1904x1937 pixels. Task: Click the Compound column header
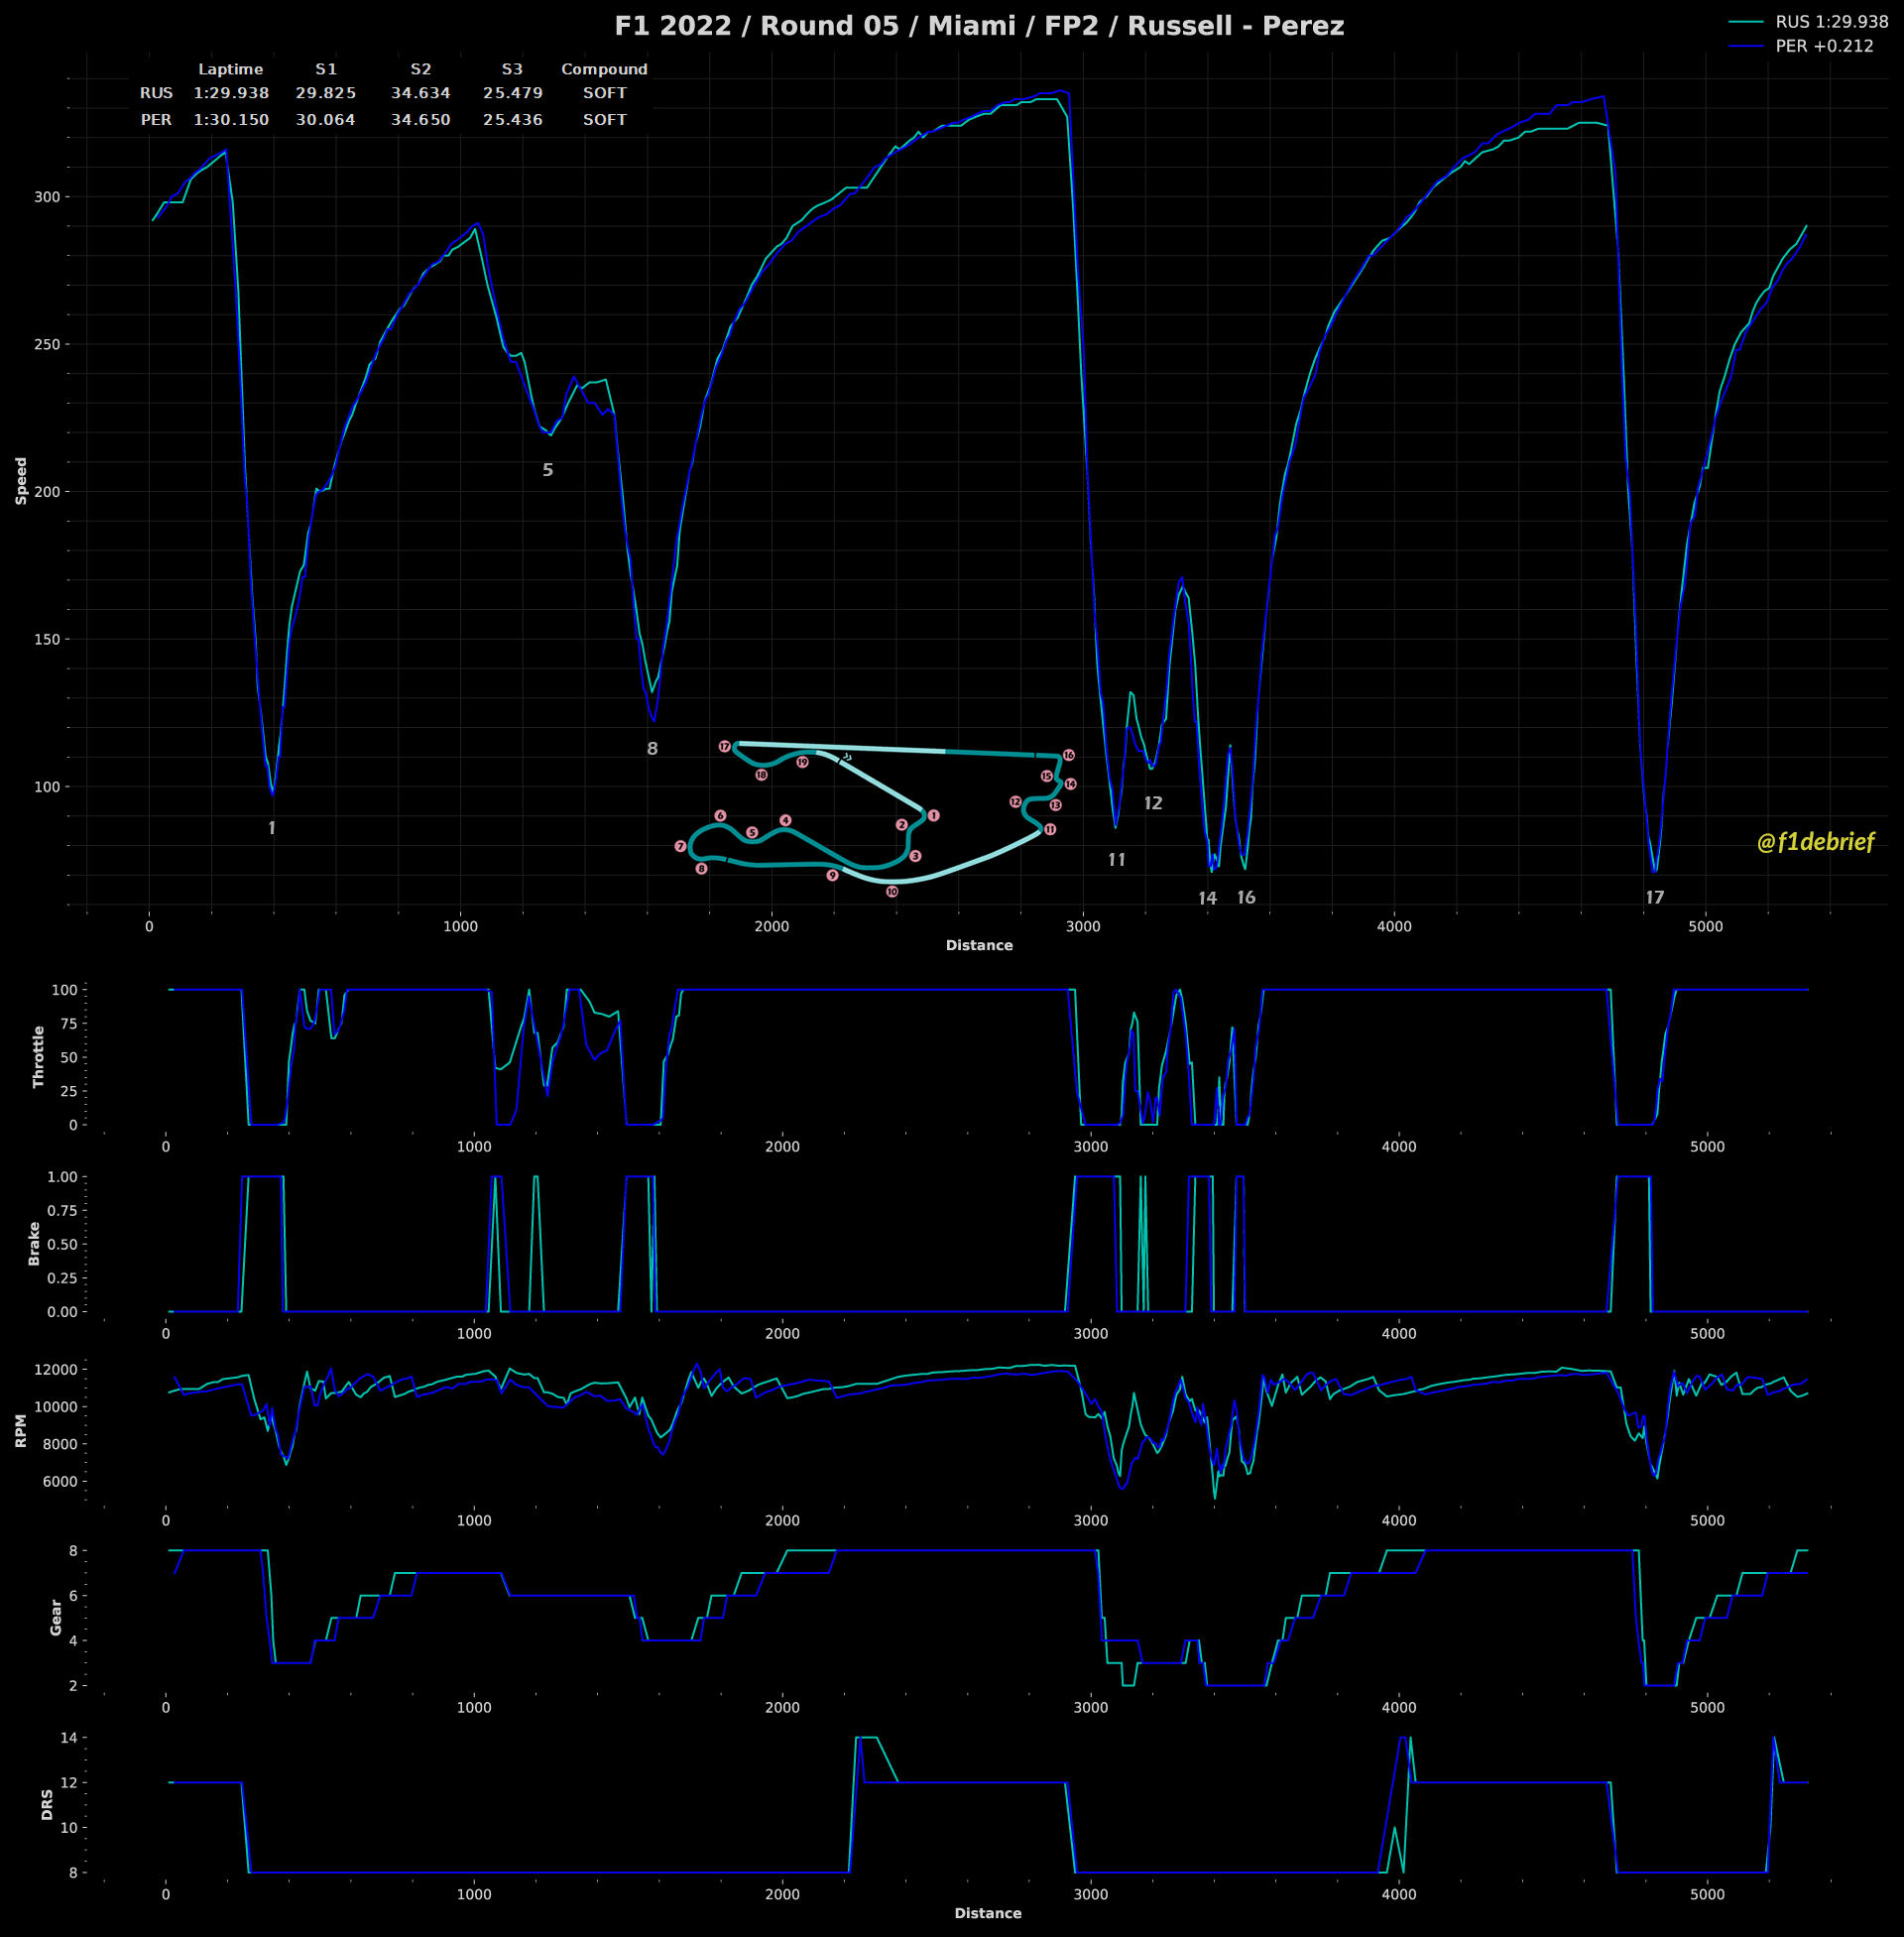click(604, 69)
